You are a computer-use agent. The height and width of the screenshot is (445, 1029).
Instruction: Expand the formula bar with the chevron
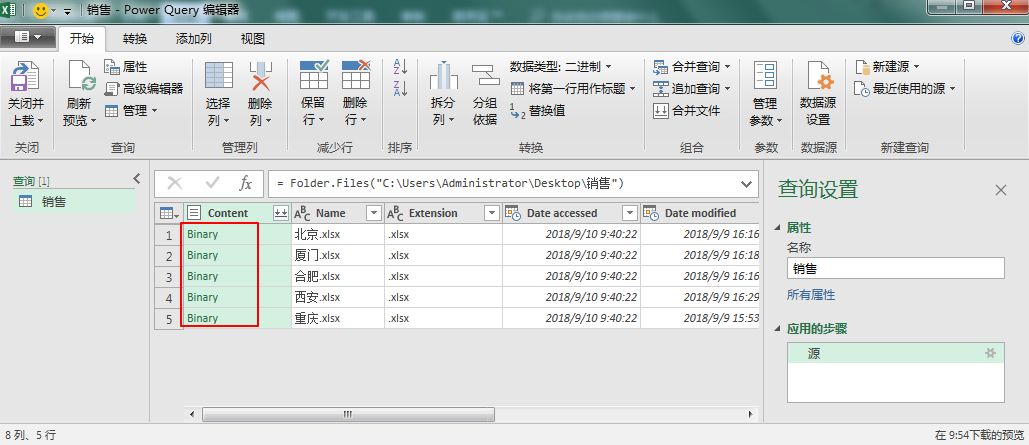pyautogui.click(x=746, y=184)
